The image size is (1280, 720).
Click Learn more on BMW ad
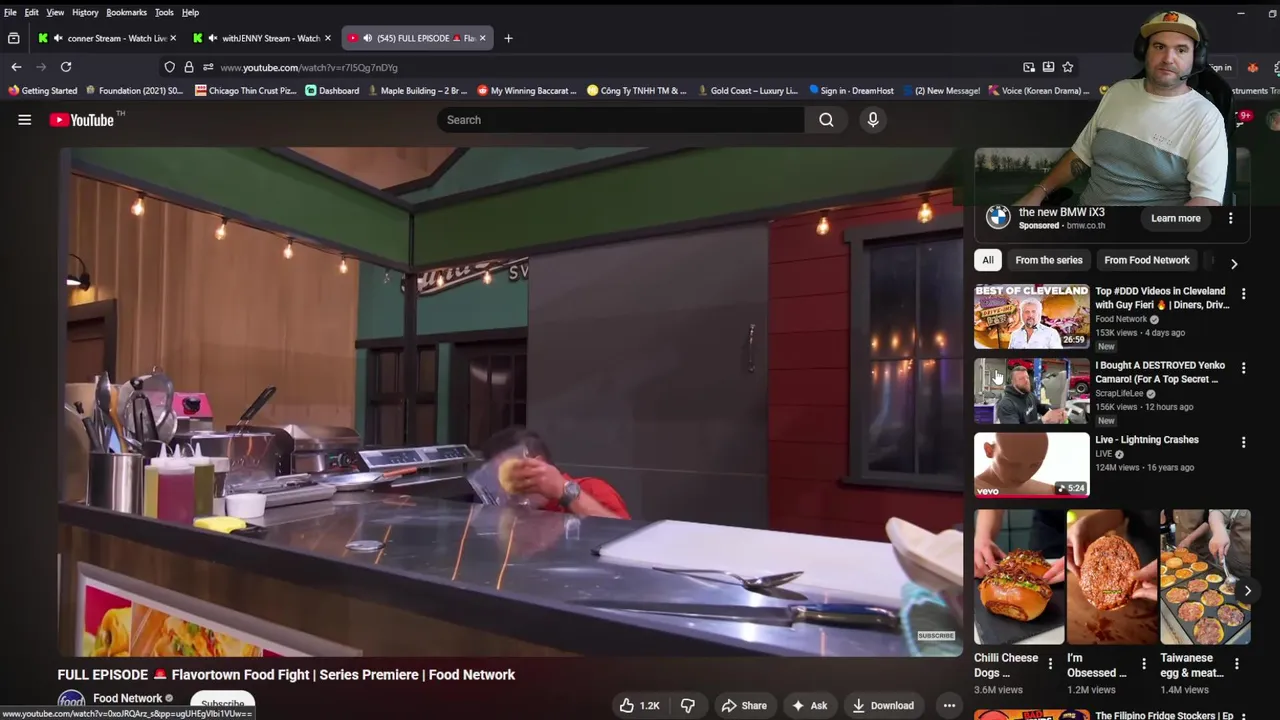[1176, 218]
